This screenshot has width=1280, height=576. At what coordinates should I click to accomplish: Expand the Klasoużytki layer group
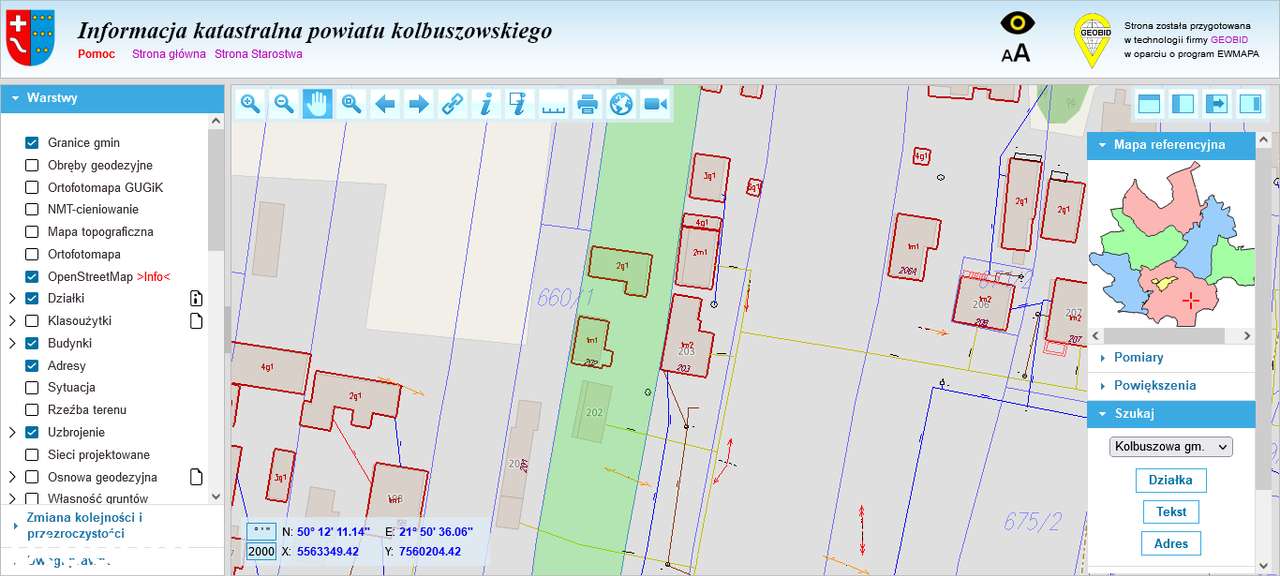(12, 321)
